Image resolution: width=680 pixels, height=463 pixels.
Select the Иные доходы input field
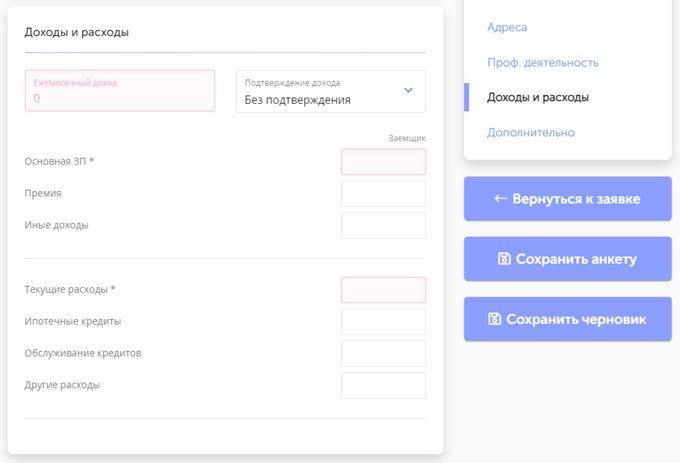(383, 226)
